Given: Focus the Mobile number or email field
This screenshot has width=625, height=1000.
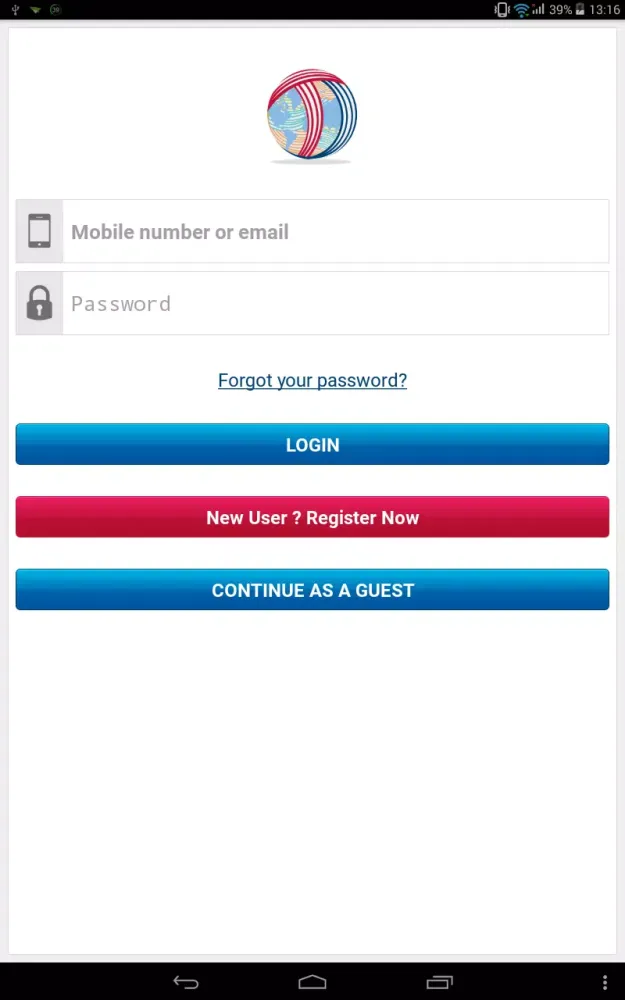Looking at the screenshot, I should pyautogui.click(x=335, y=231).
